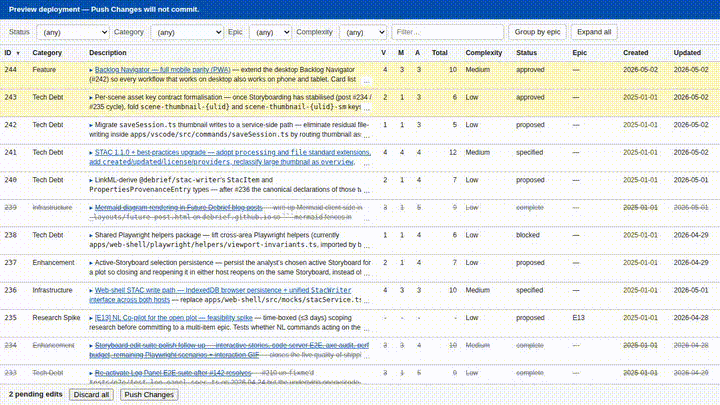Expand row 237 Active-Storyboard triangle
This screenshot has width=720, height=405.
(x=91, y=263)
